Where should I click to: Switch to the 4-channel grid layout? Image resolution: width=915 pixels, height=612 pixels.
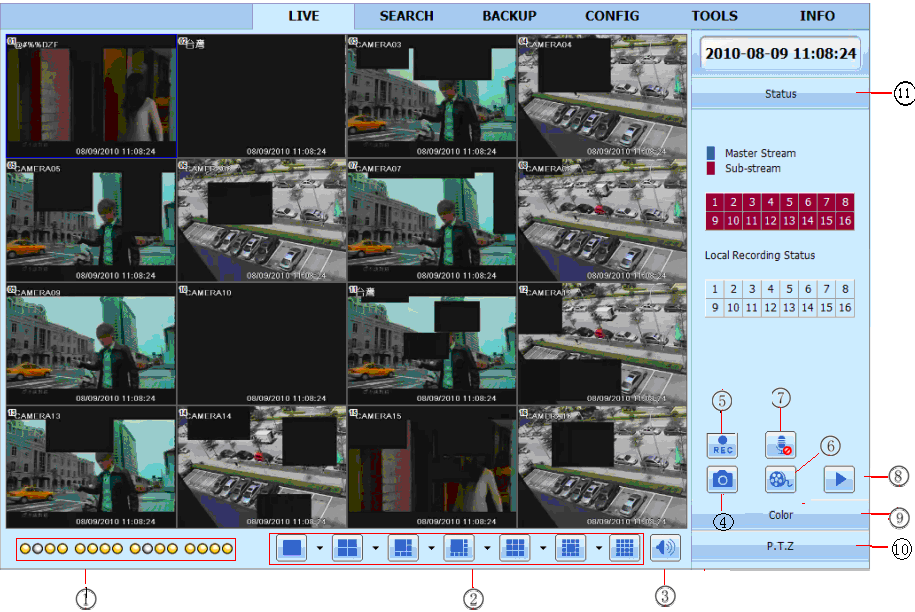tap(347, 548)
